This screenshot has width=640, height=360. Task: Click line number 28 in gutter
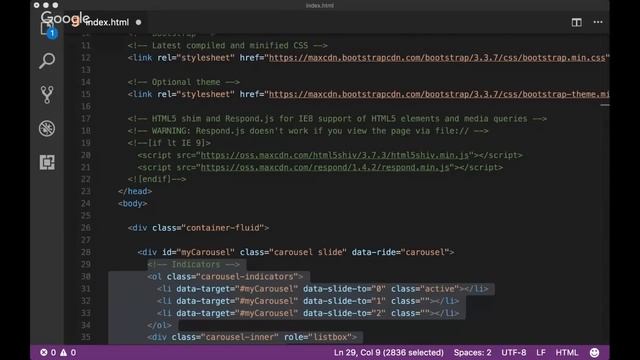click(x=86, y=252)
